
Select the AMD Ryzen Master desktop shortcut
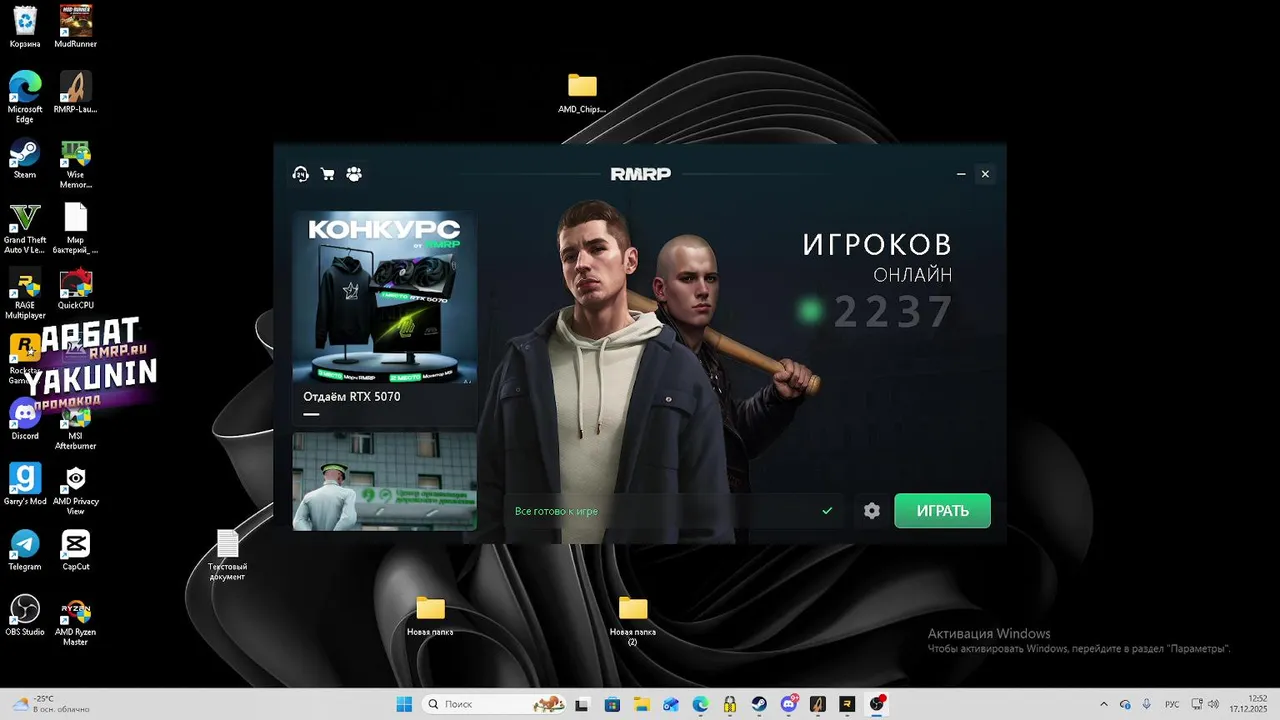[76, 621]
